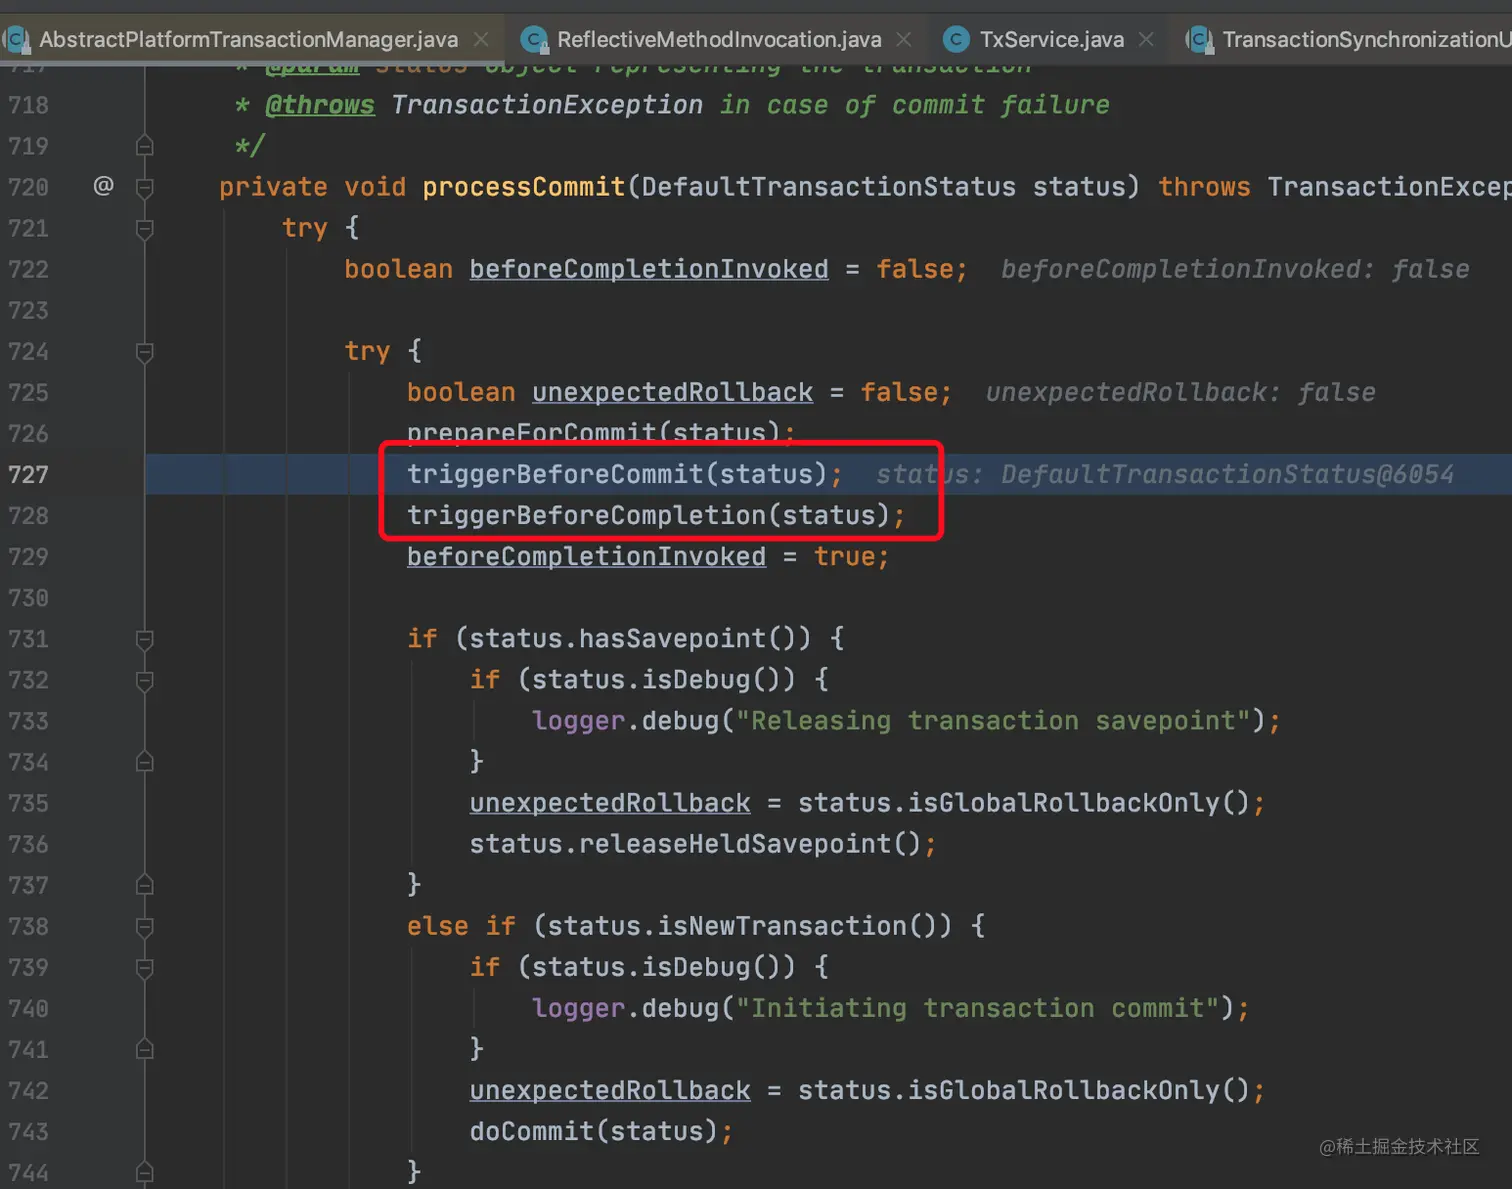Close the ReflectiveMethodInvocation.java tab
The height and width of the screenshot is (1189, 1512).
tap(904, 40)
